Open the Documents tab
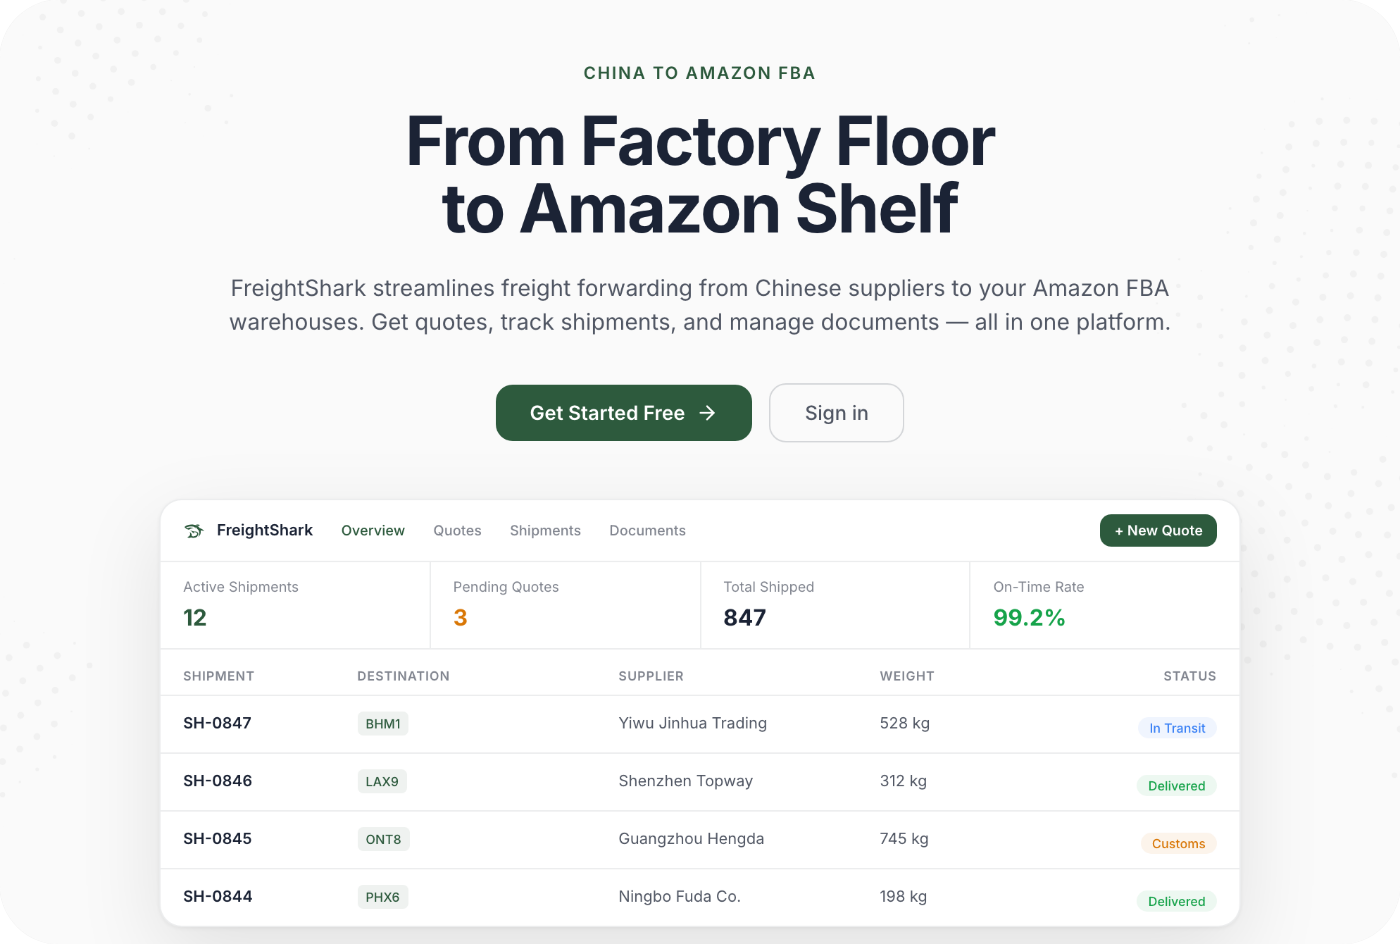 (648, 531)
